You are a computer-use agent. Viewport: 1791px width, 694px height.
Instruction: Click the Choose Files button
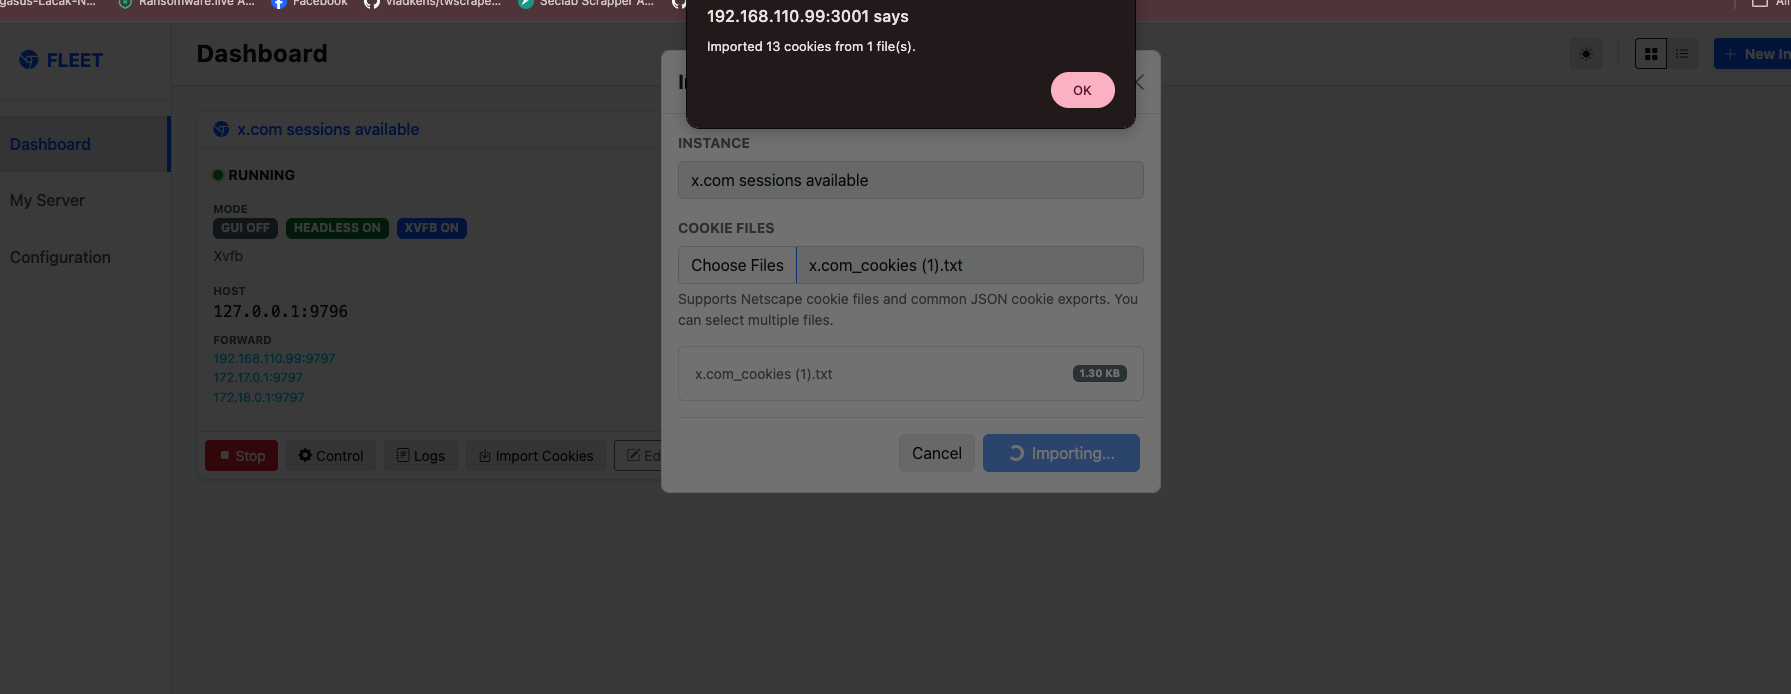click(x=737, y=265)
